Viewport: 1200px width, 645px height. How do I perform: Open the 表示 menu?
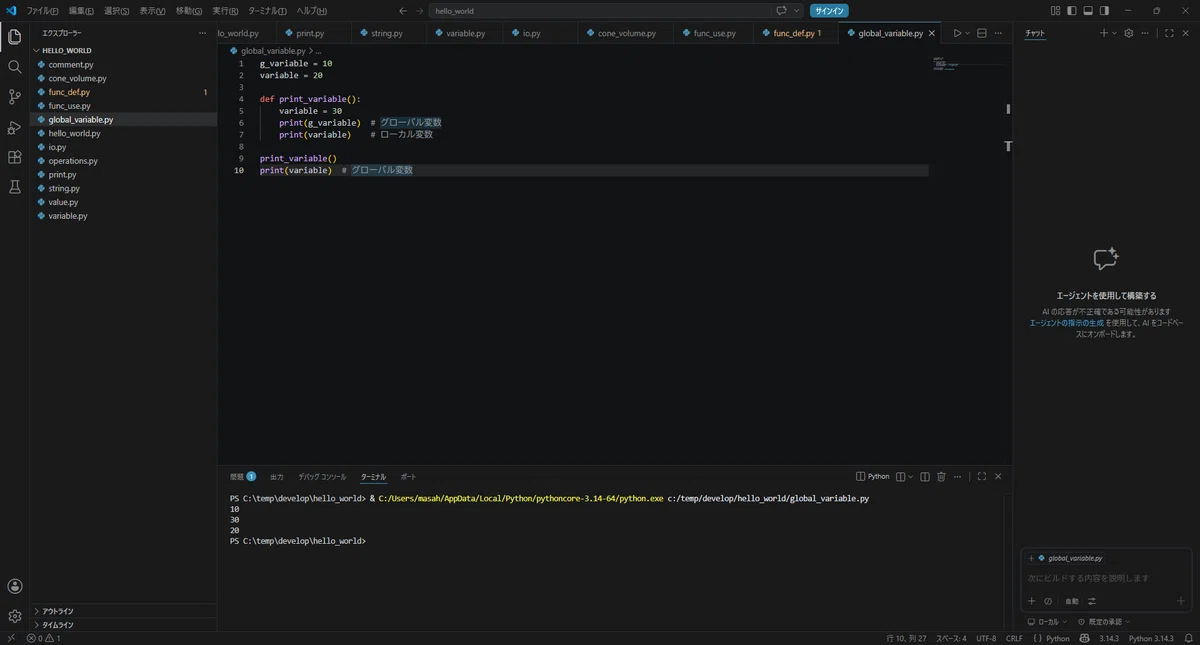pyautogui.click(x=153, y=11)
